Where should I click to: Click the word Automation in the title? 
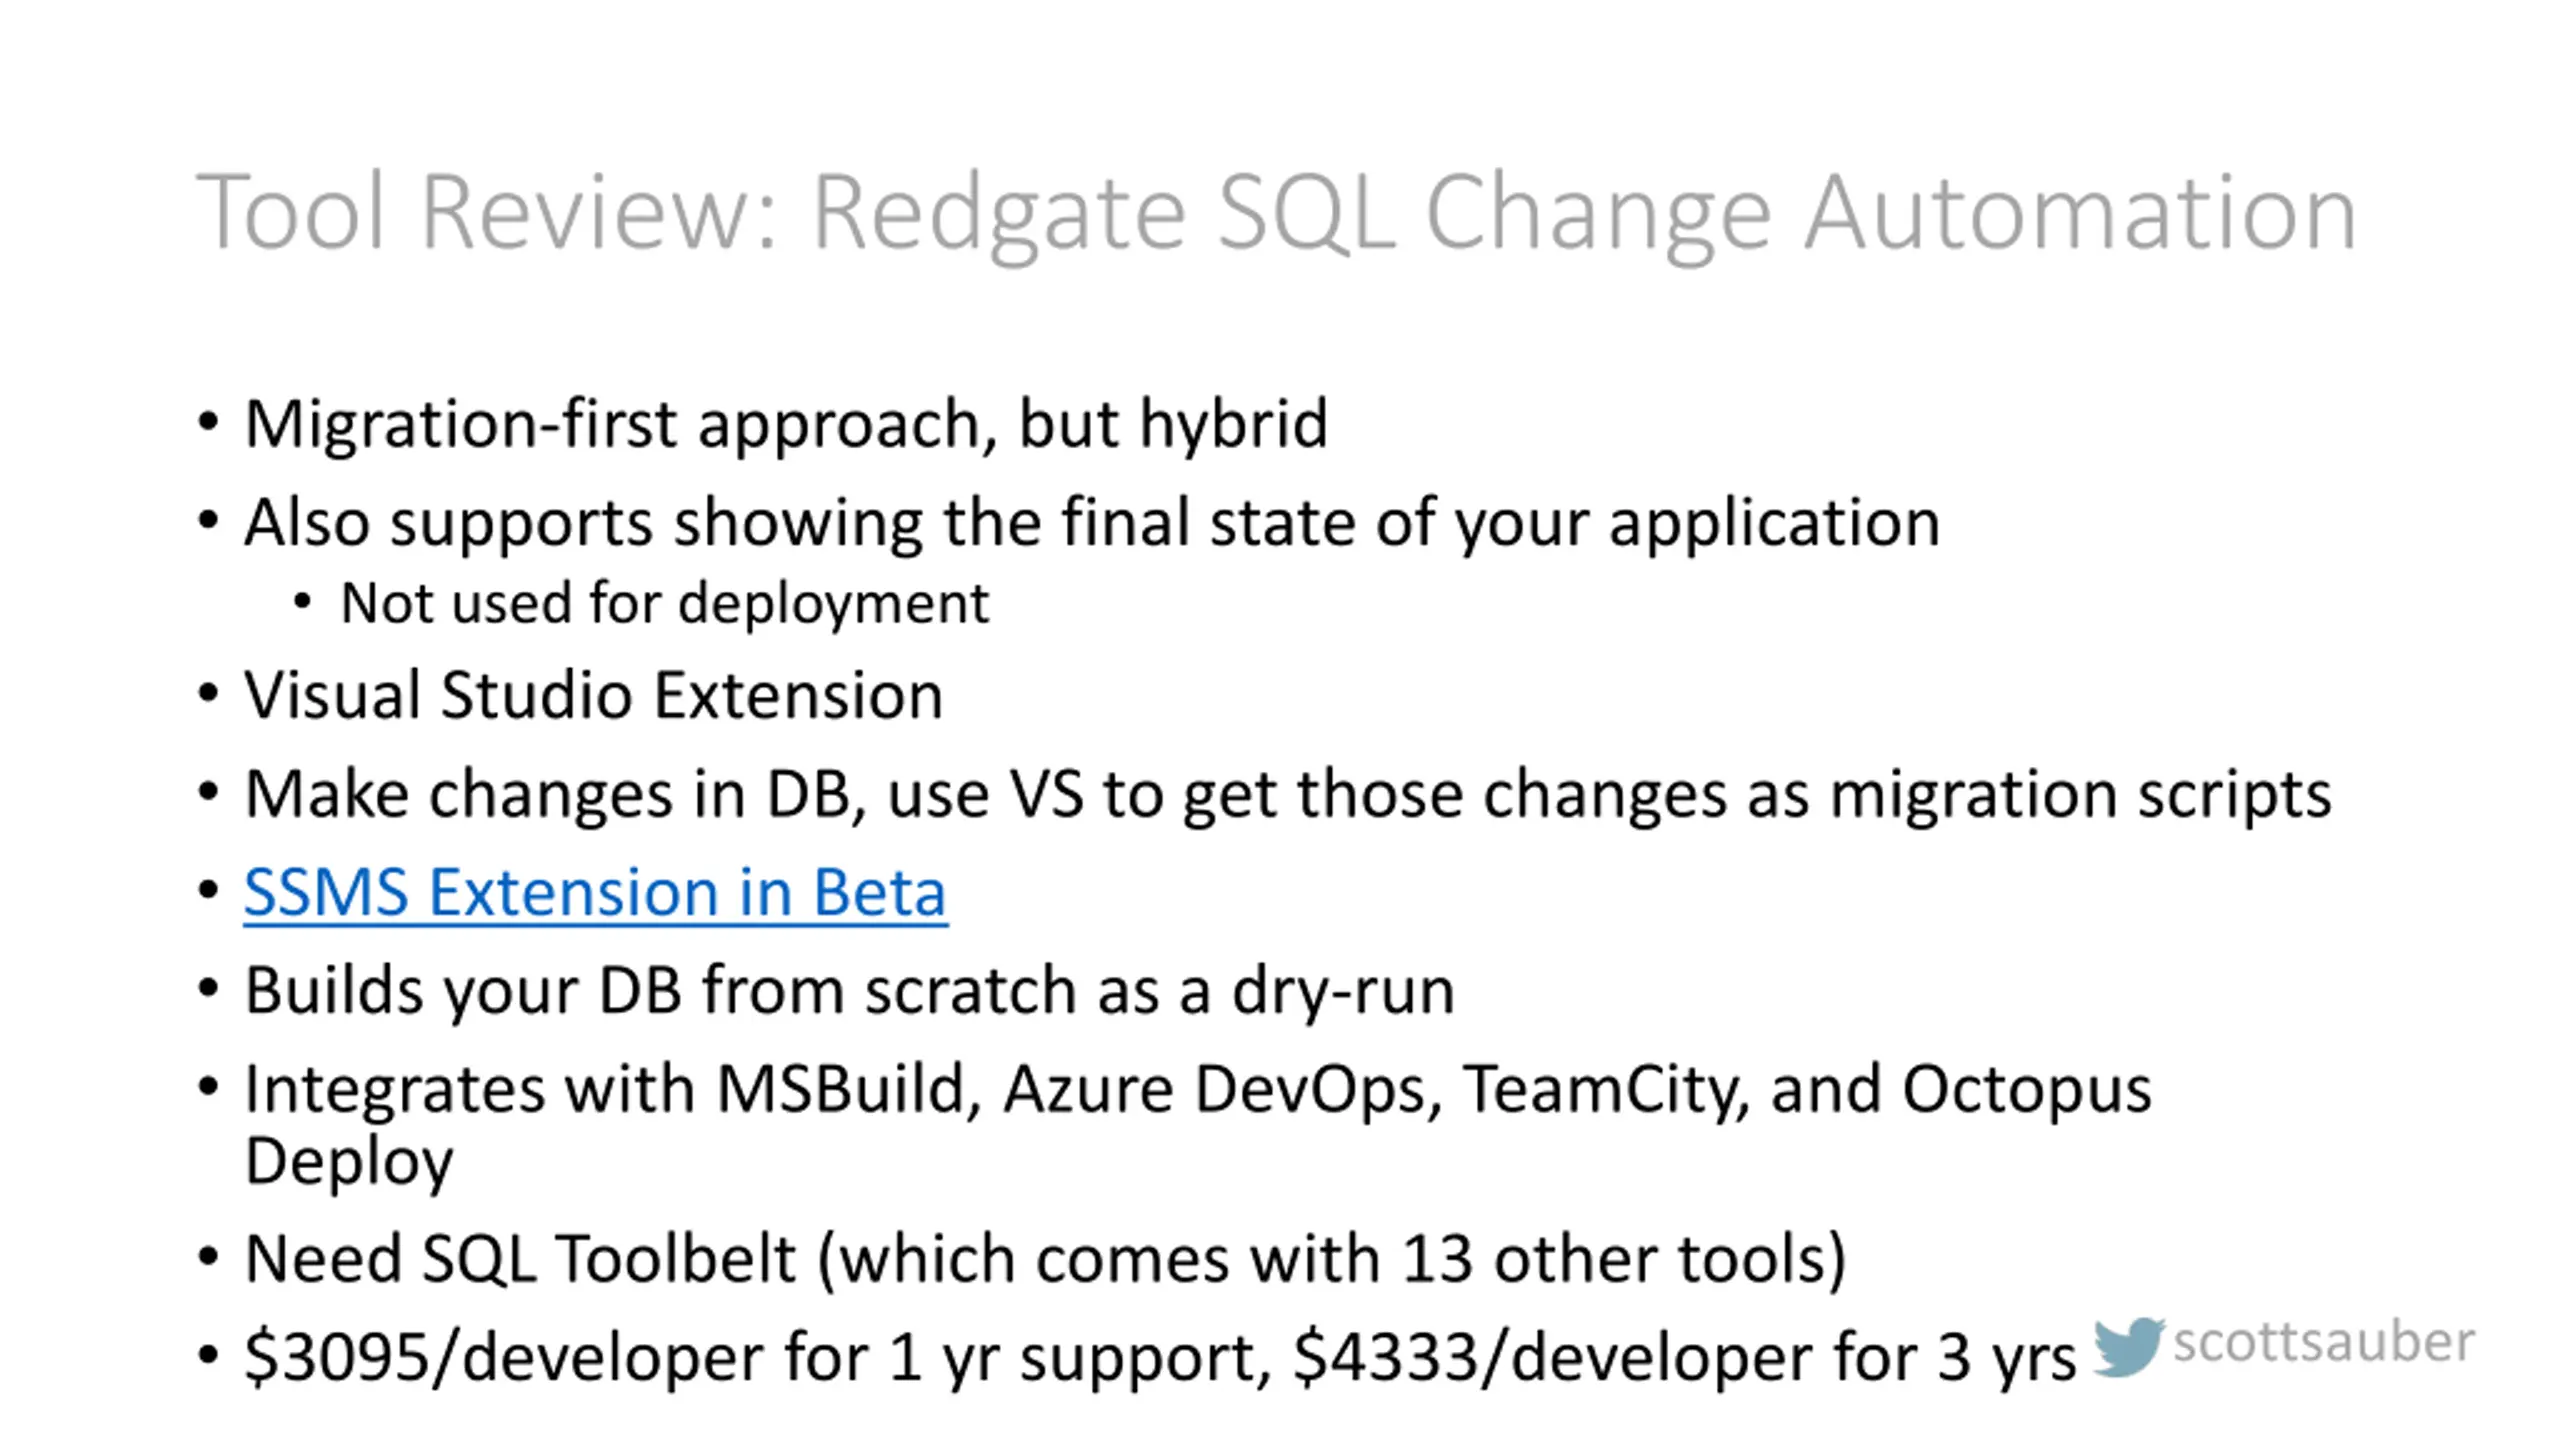(x=2081, y=214)
